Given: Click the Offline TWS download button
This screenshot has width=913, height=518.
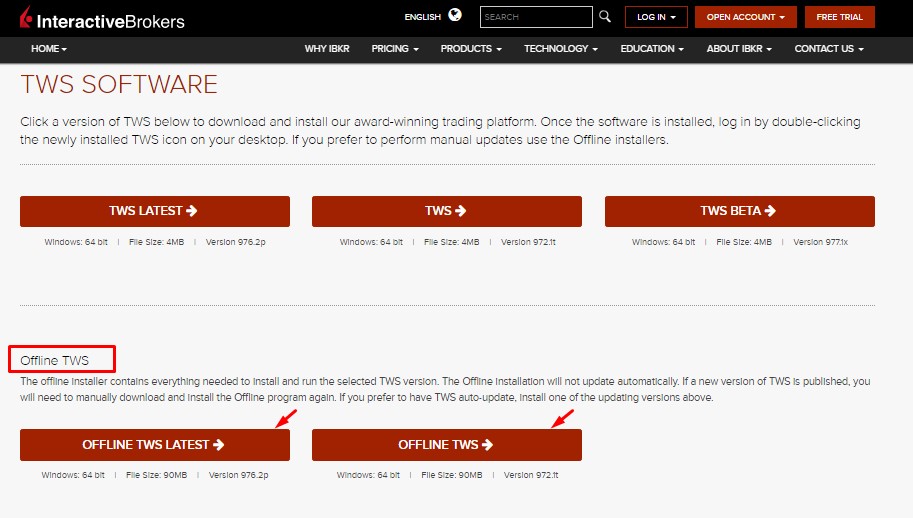Looking at the screenshot, I should point(446,445).
